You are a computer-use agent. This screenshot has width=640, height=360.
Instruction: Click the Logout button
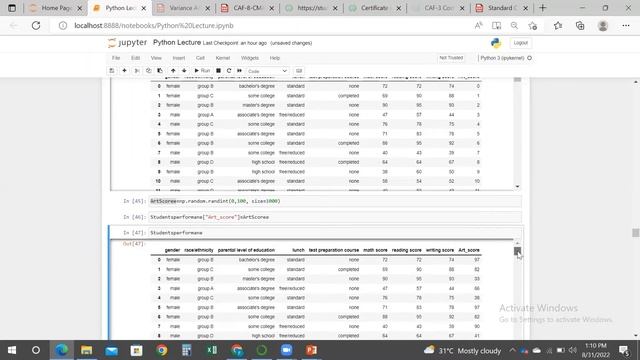point(520,43)
